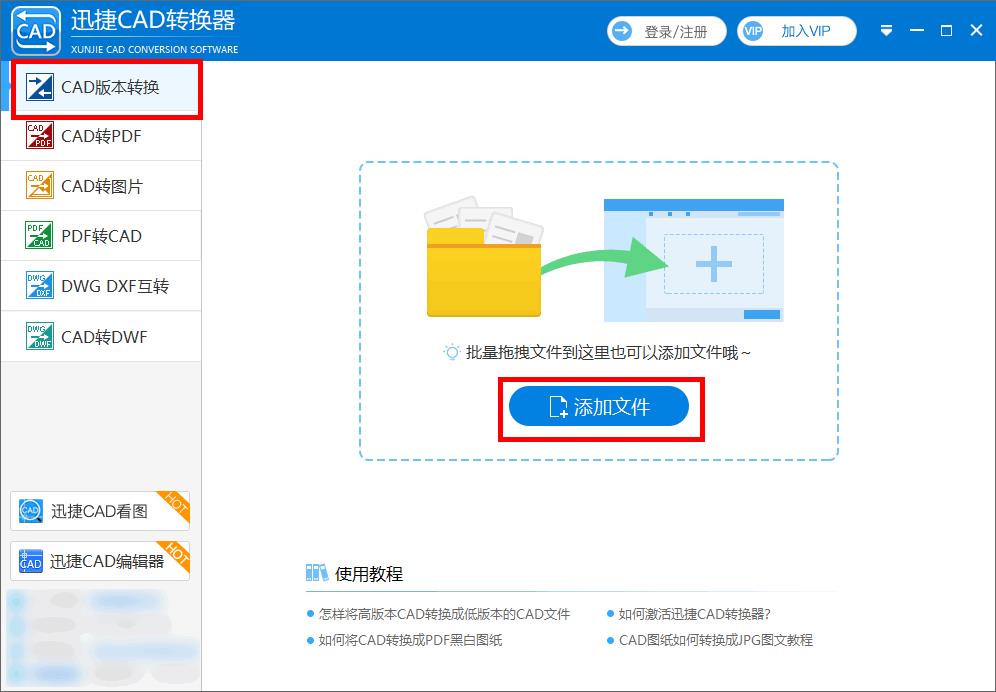Click the XUNJIE CAD CONVERSION SOFTWARE subtitle

point(154,49)
